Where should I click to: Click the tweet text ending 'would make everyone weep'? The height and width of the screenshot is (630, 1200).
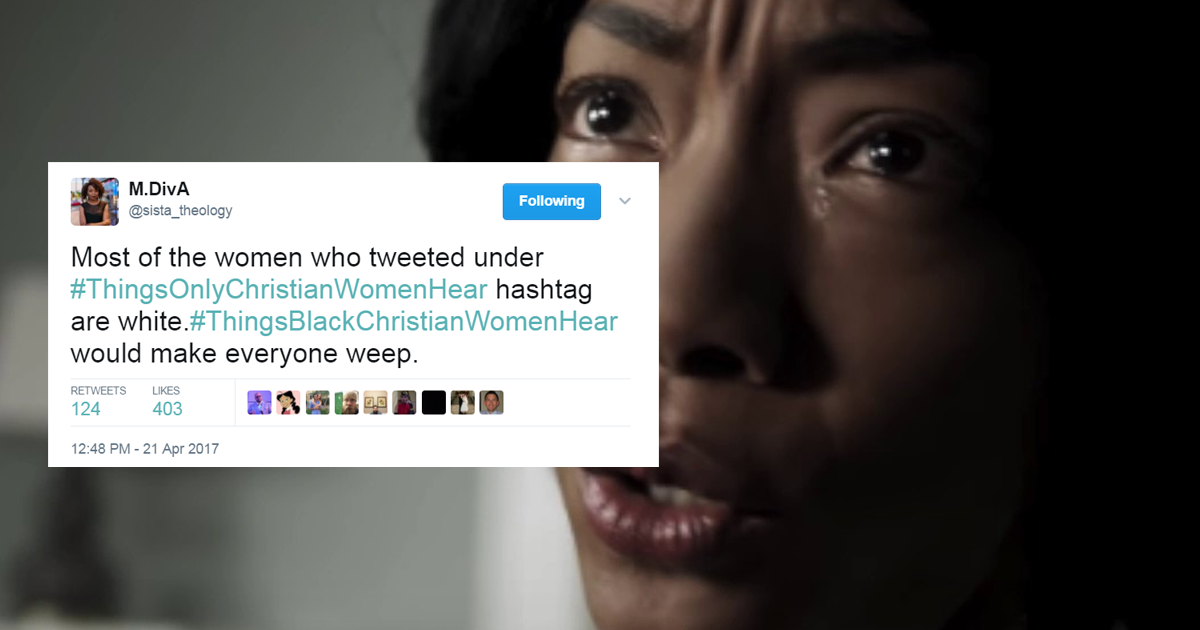pyautogui.click(x=345, y=306)
